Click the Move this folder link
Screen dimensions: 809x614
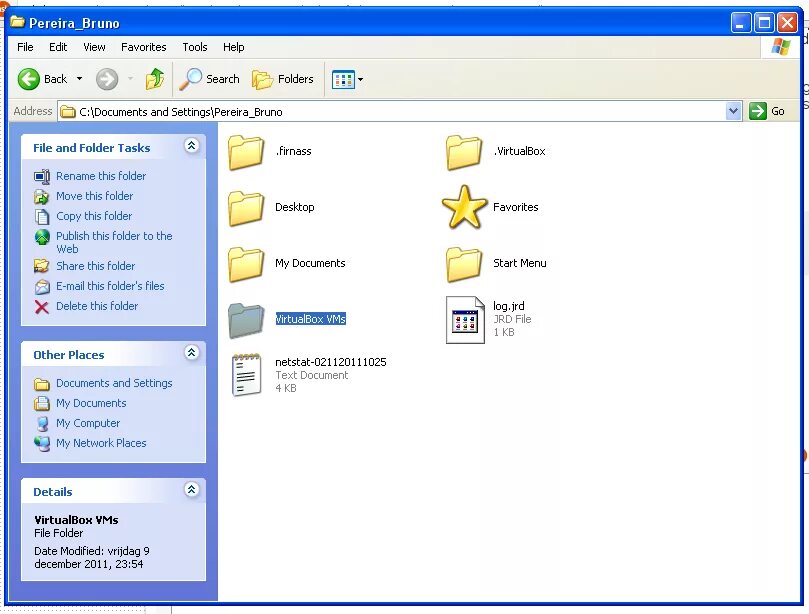[x=94, y=196]
